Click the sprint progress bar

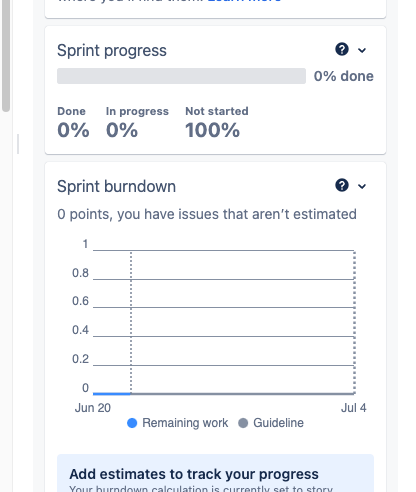click(x=181, y=76)
